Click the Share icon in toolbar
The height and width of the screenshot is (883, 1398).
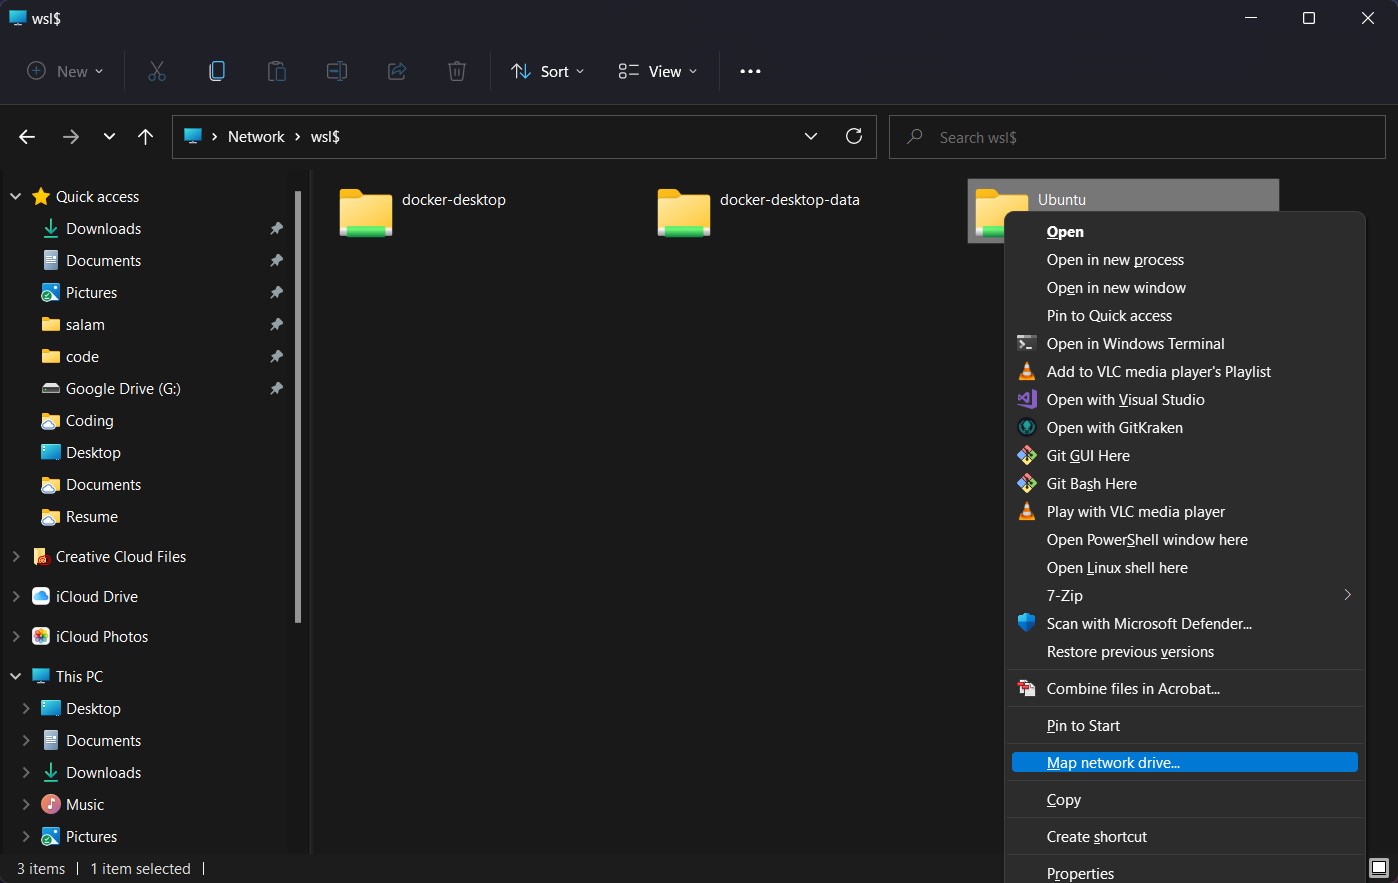coord(397,71)
